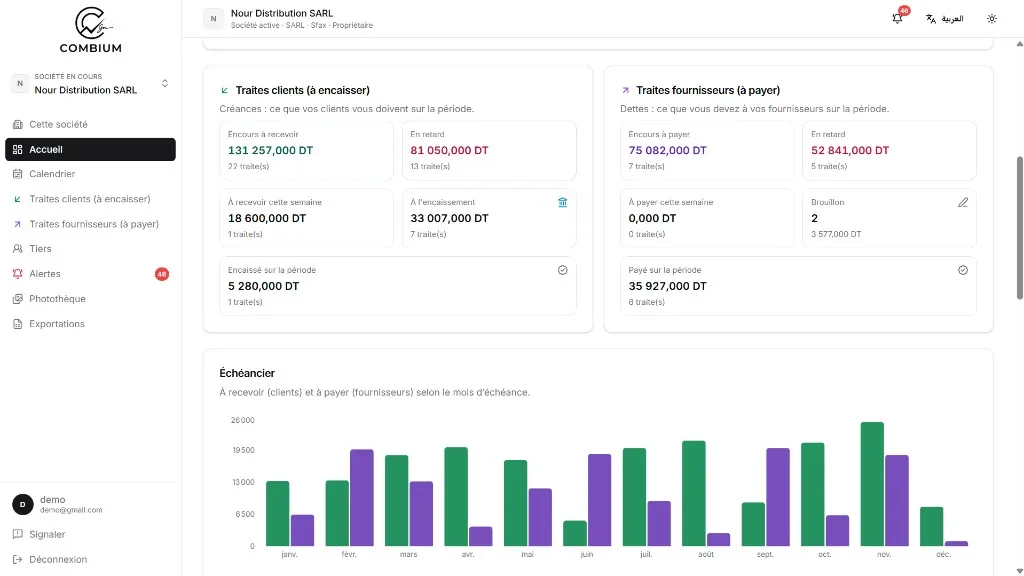Screen dimensions: 1024x576
Task: Expand the Société en cours company switcher
Action: pyautogui.click(x=90, y=84)
